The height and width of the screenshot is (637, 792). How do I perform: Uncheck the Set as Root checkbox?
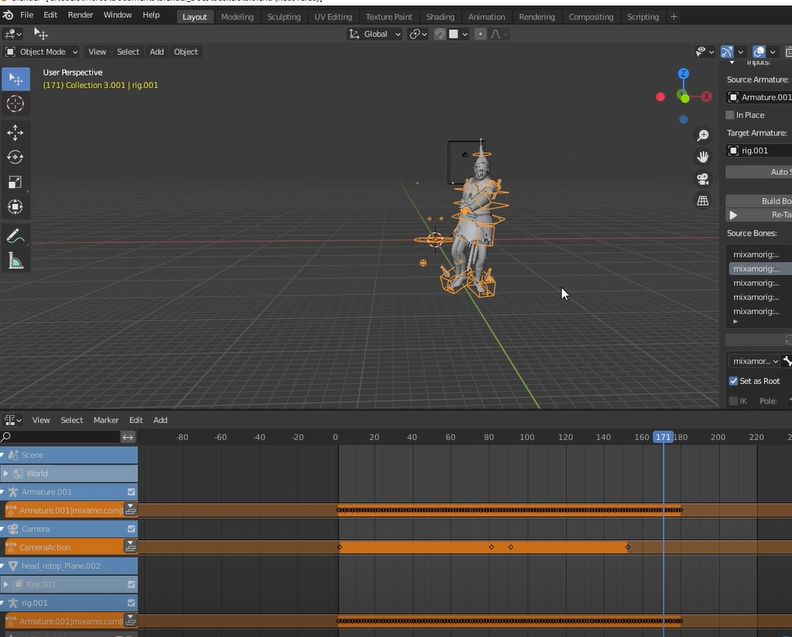pyautogui.click(x=733, y=381)
